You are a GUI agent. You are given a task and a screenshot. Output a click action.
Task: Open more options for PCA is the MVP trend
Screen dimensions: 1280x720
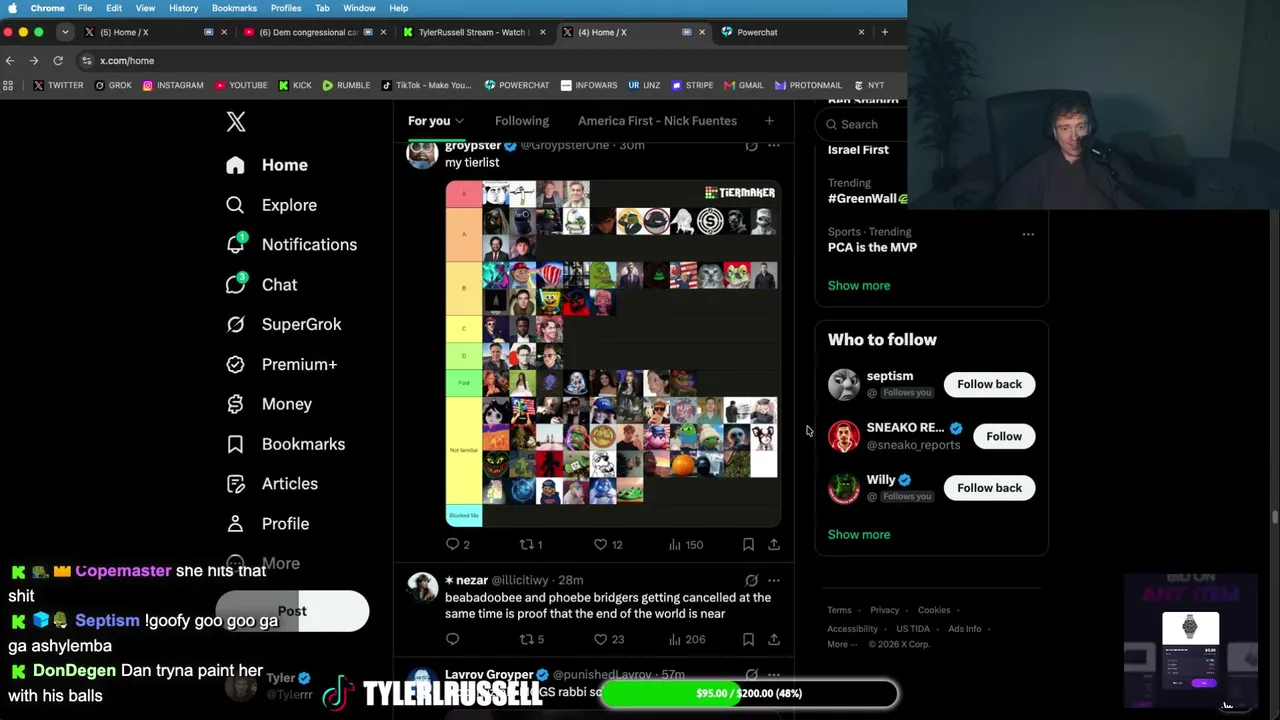[1028, 234]
